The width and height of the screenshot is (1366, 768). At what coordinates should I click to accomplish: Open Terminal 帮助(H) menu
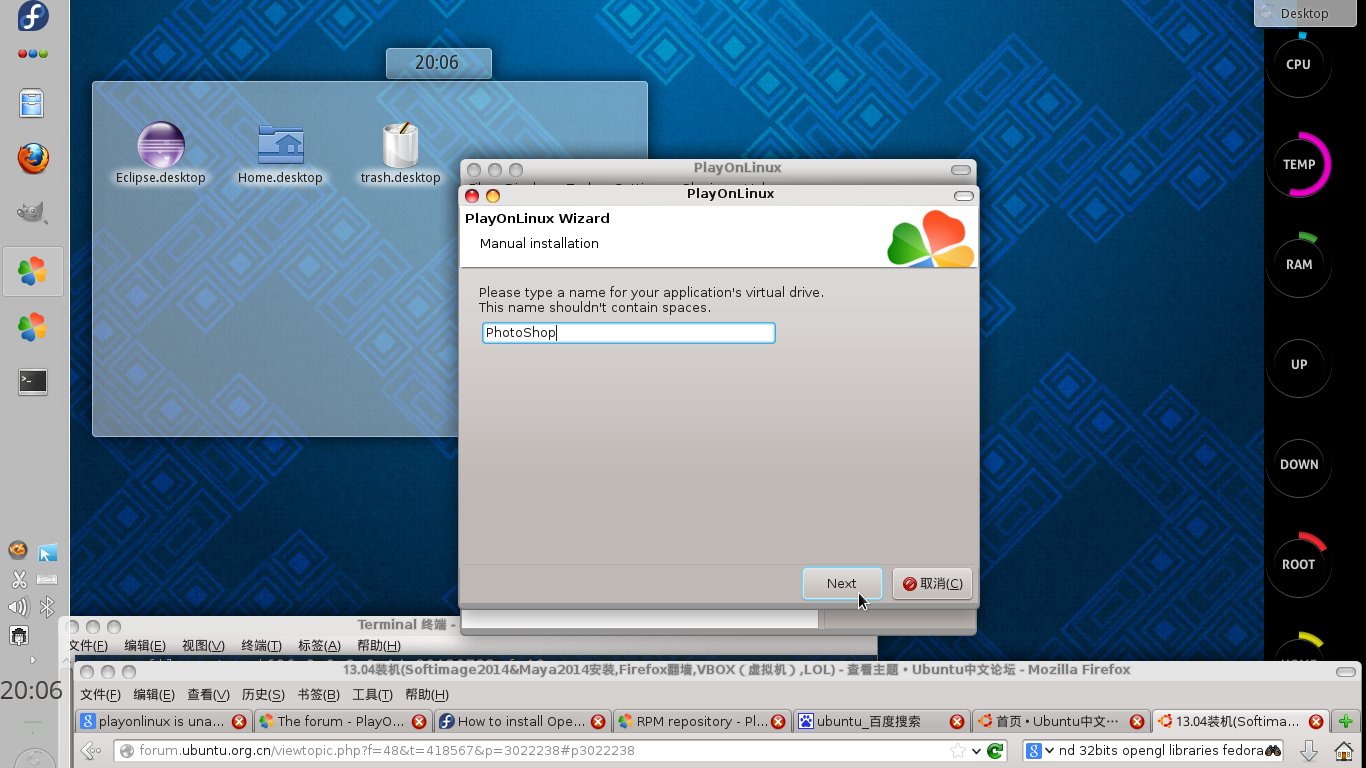(x=378, y=646)
